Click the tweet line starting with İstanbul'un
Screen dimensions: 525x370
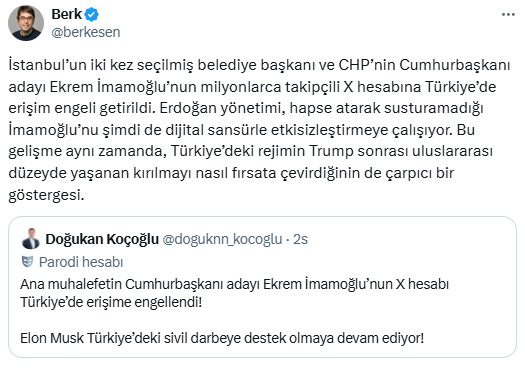[x=259, y=65]
